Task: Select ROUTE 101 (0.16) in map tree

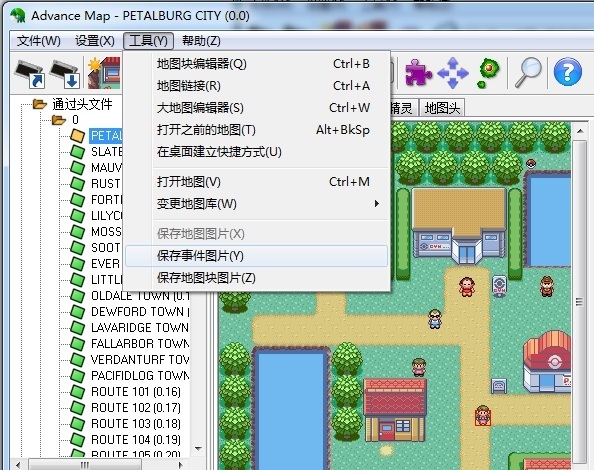Action: click(136, 392)
